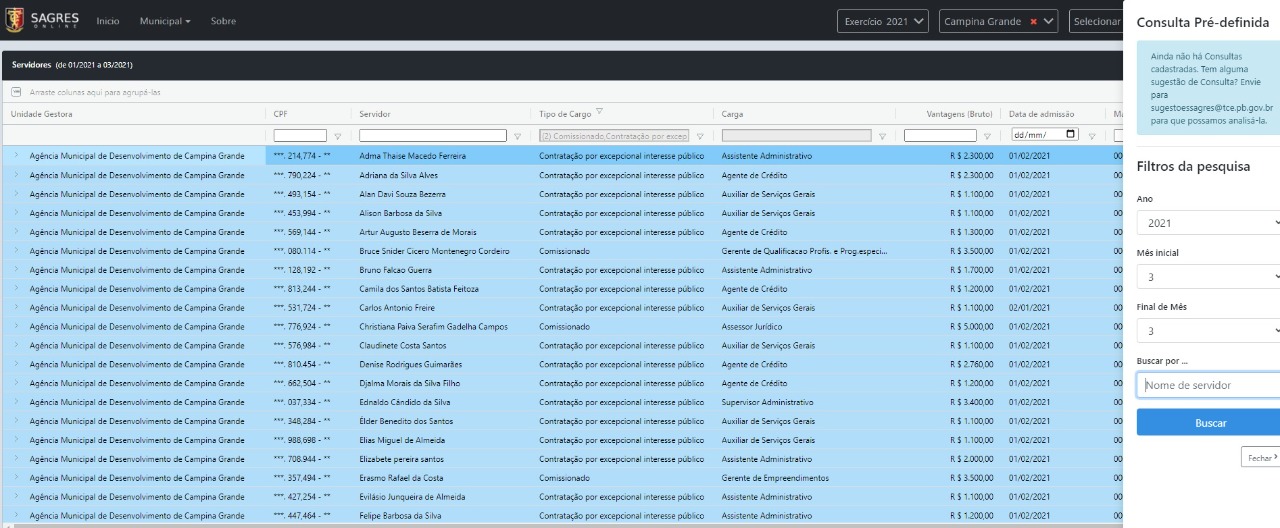Open filter operator icon for Tipo de Cargo filter box

tap(700, 136)
